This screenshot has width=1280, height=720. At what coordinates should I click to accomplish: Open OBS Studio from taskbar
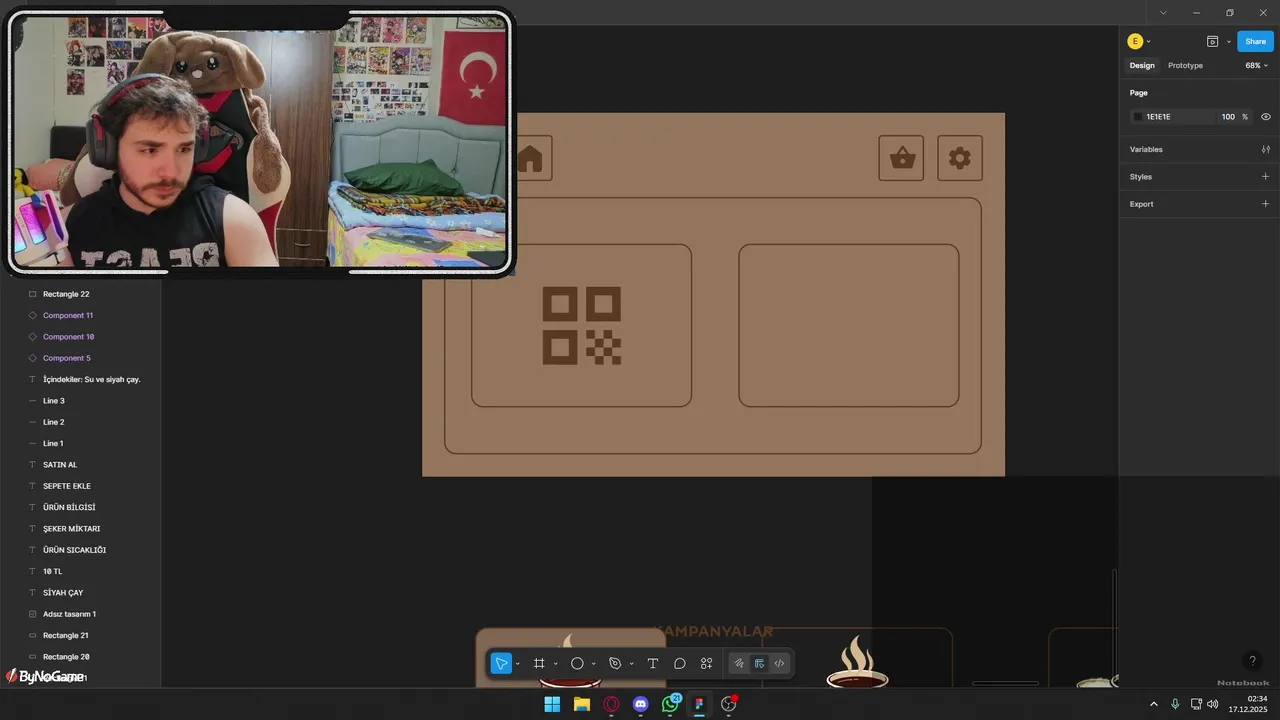point(729,704)
